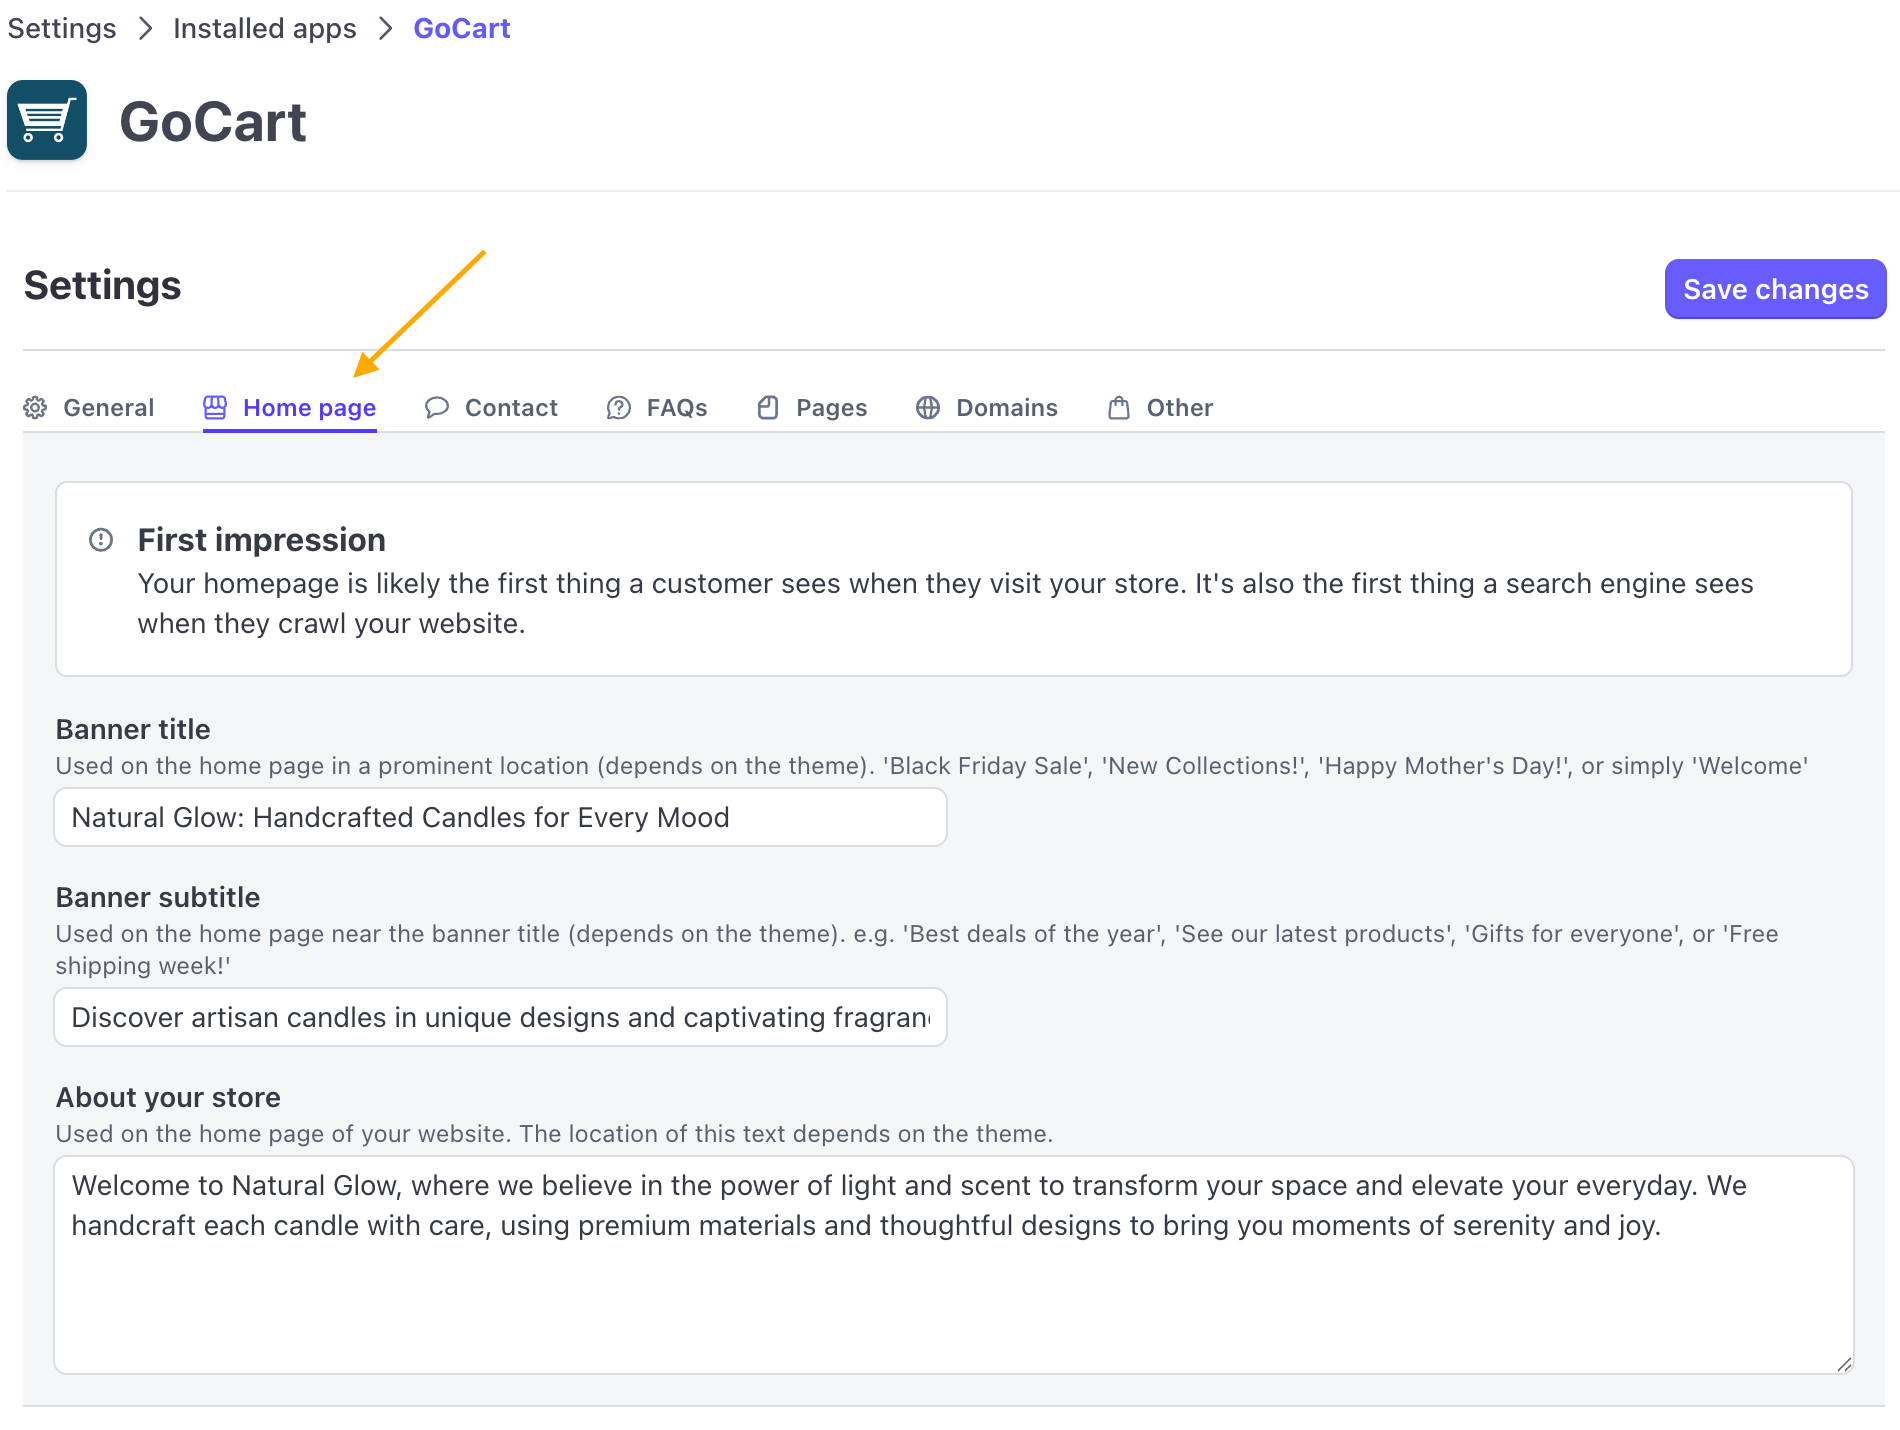This screenshot has height=1430, width=1900.
Task: Open the Contact tab
Action: pos(511,408)
